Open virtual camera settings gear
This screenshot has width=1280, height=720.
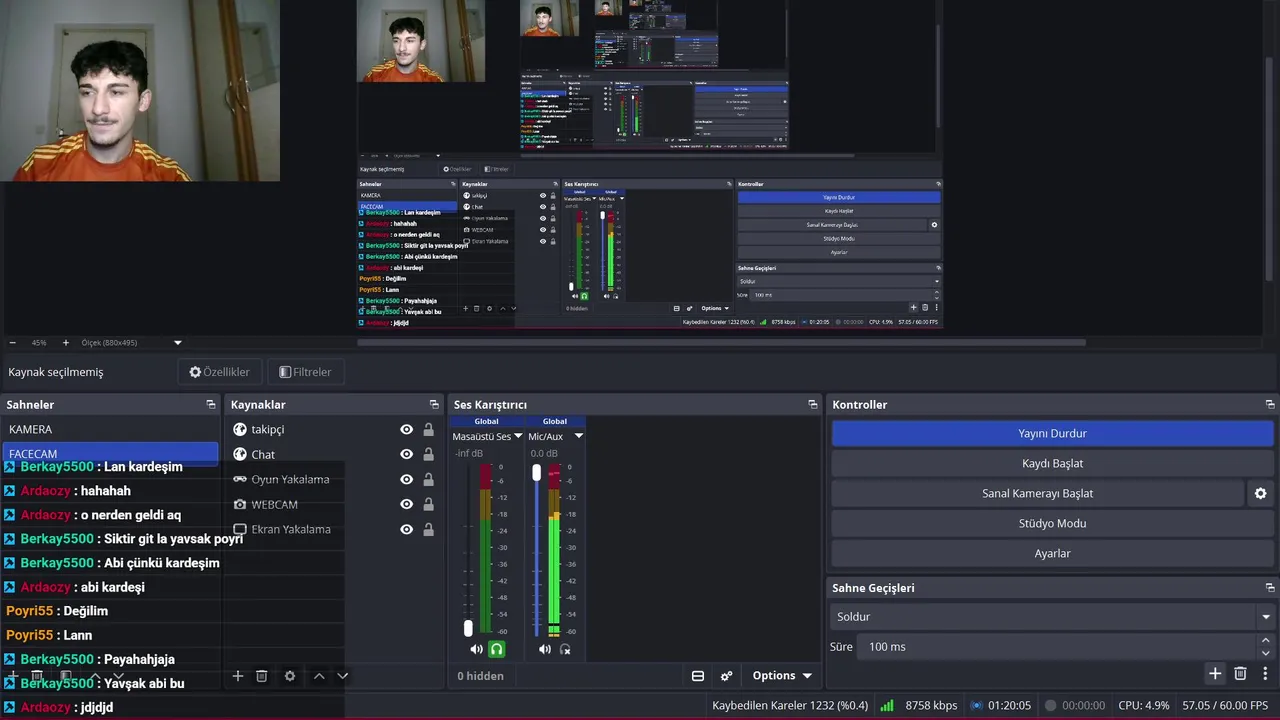click(1260, 493)
